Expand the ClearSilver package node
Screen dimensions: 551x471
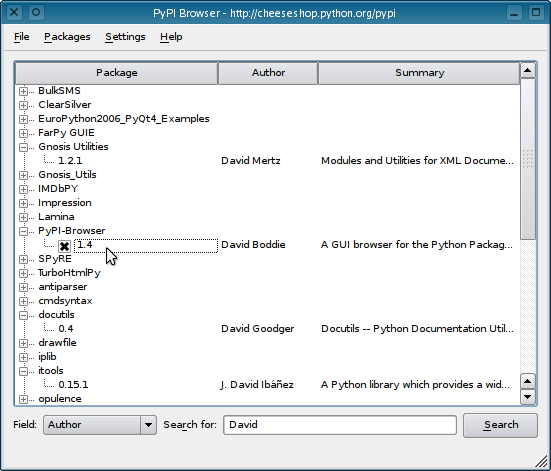pyautogui.click(x=23, y=105)
